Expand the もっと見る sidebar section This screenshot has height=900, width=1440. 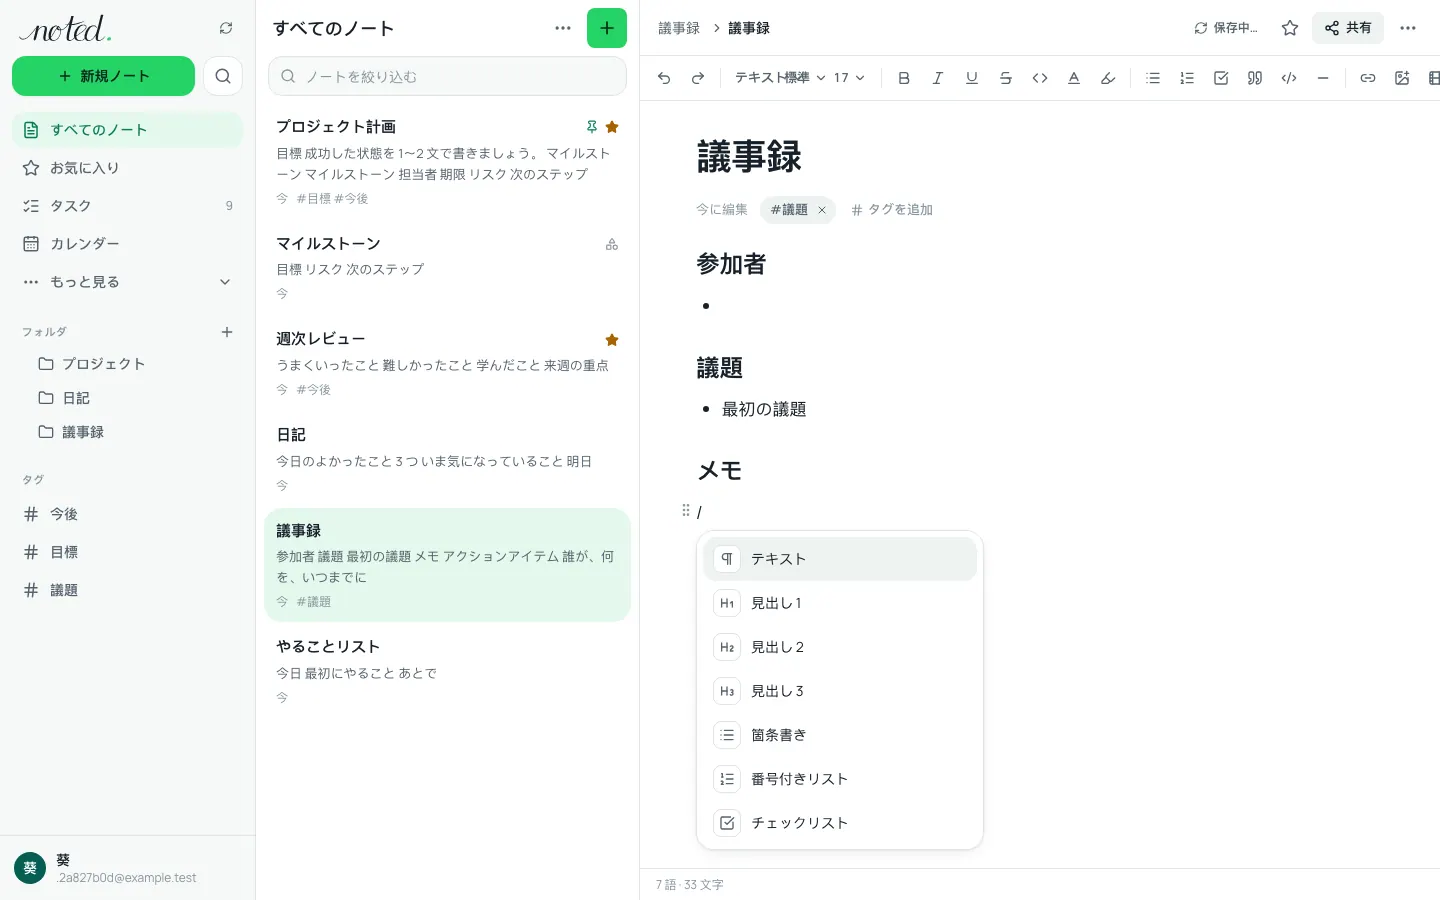[x=127, y=282]
